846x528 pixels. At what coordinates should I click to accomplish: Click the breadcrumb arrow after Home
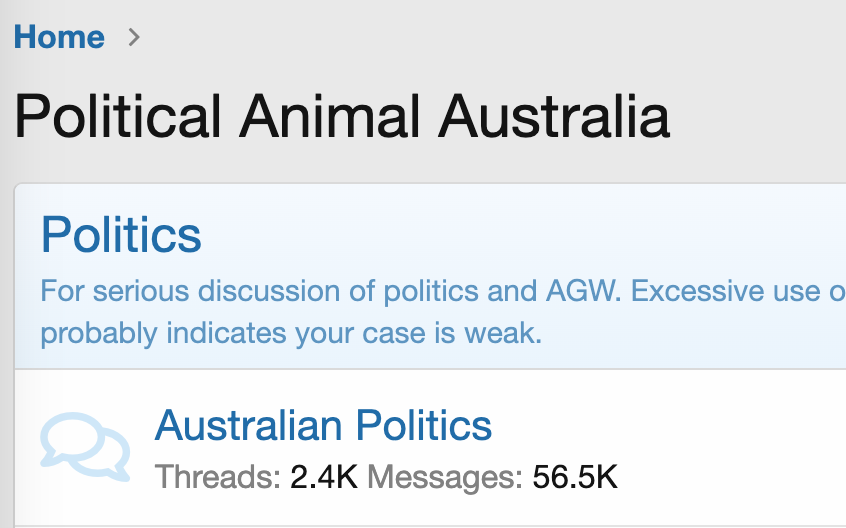tap(134, 38)
